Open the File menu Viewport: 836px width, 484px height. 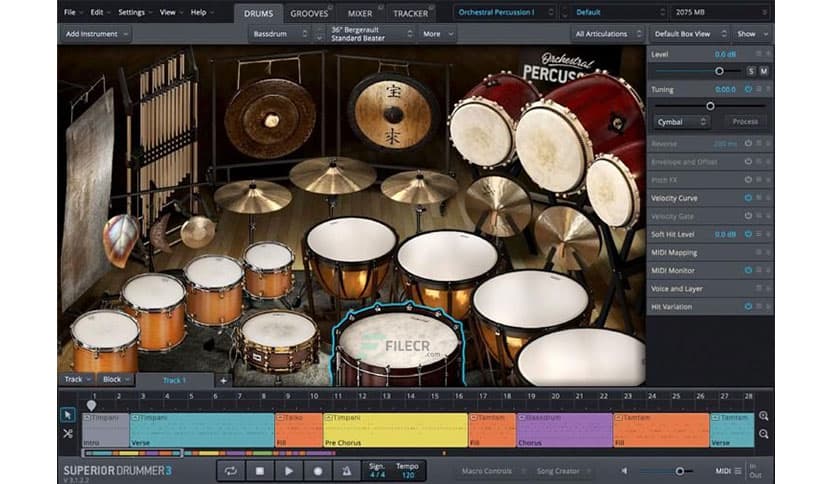point(73,12)
